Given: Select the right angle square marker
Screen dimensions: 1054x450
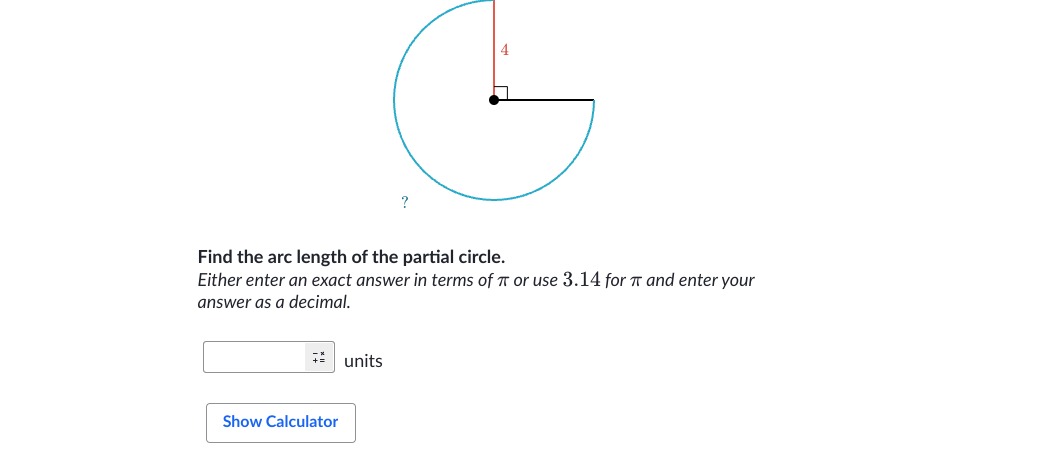Looking at the screenshot, I should tap(501, 93).
